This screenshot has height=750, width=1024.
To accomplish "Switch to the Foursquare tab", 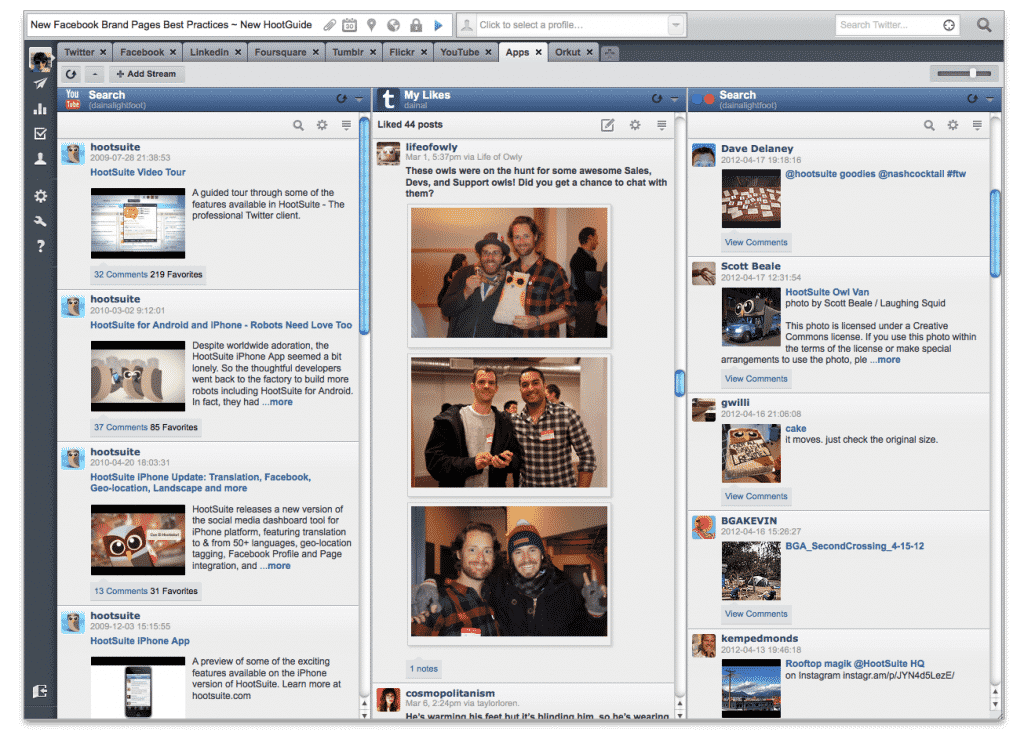I will [280, 52].
